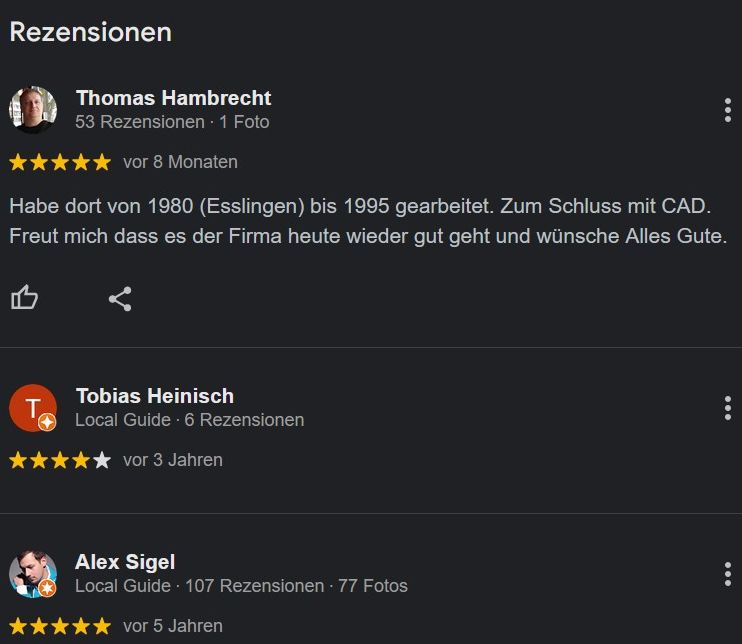Open the Thomas Hambrecht reviewer name link
Viewport: 742px width, 644px height.
pyautogui.click(x=174, y=98)
